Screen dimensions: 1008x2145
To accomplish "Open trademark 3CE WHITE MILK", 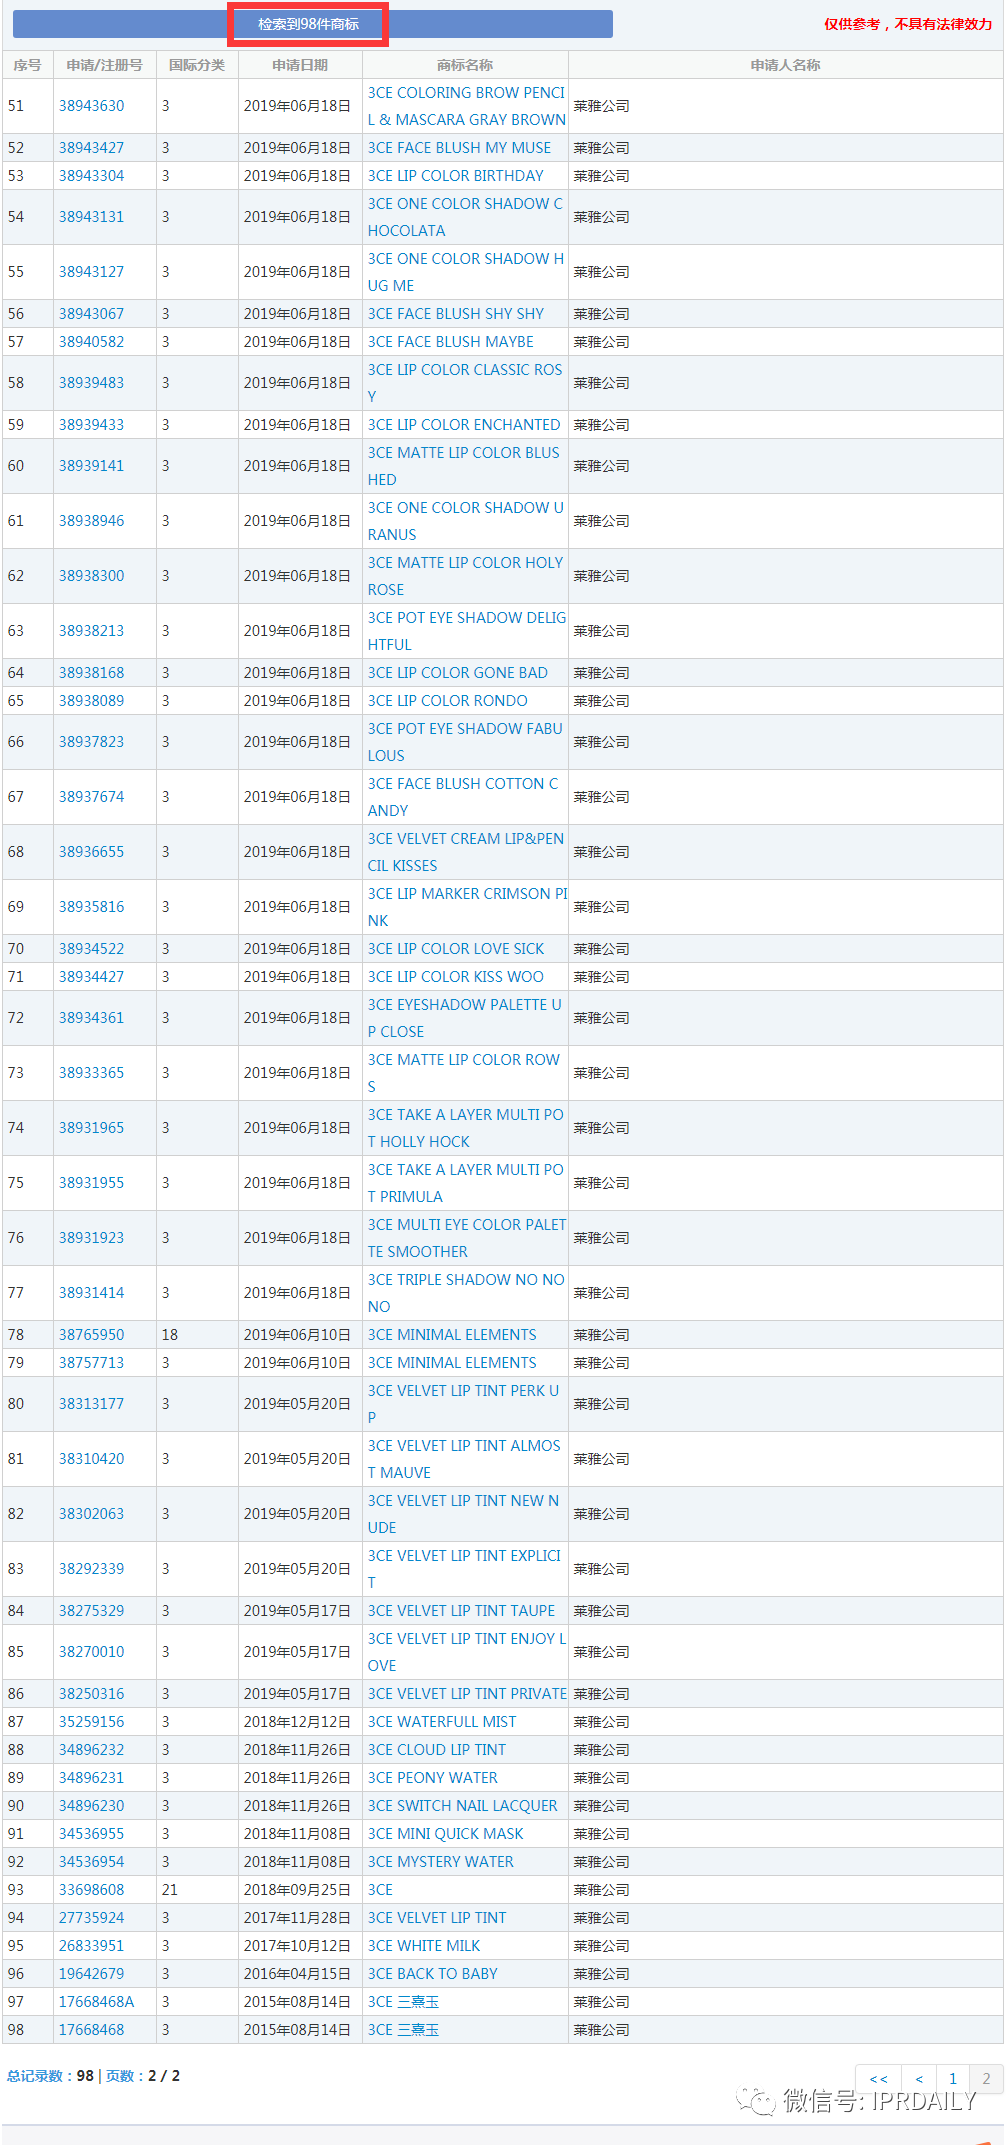I will pos(424,1946).
